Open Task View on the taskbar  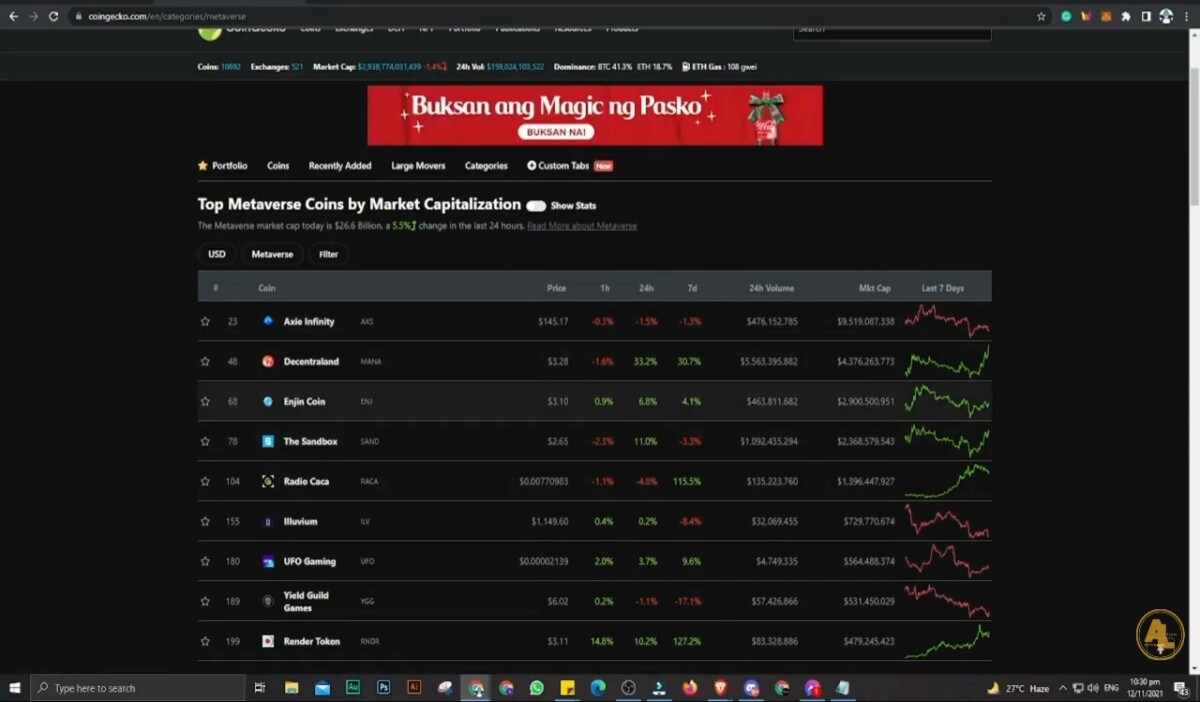pyautogui.click(x=260, y=688)
